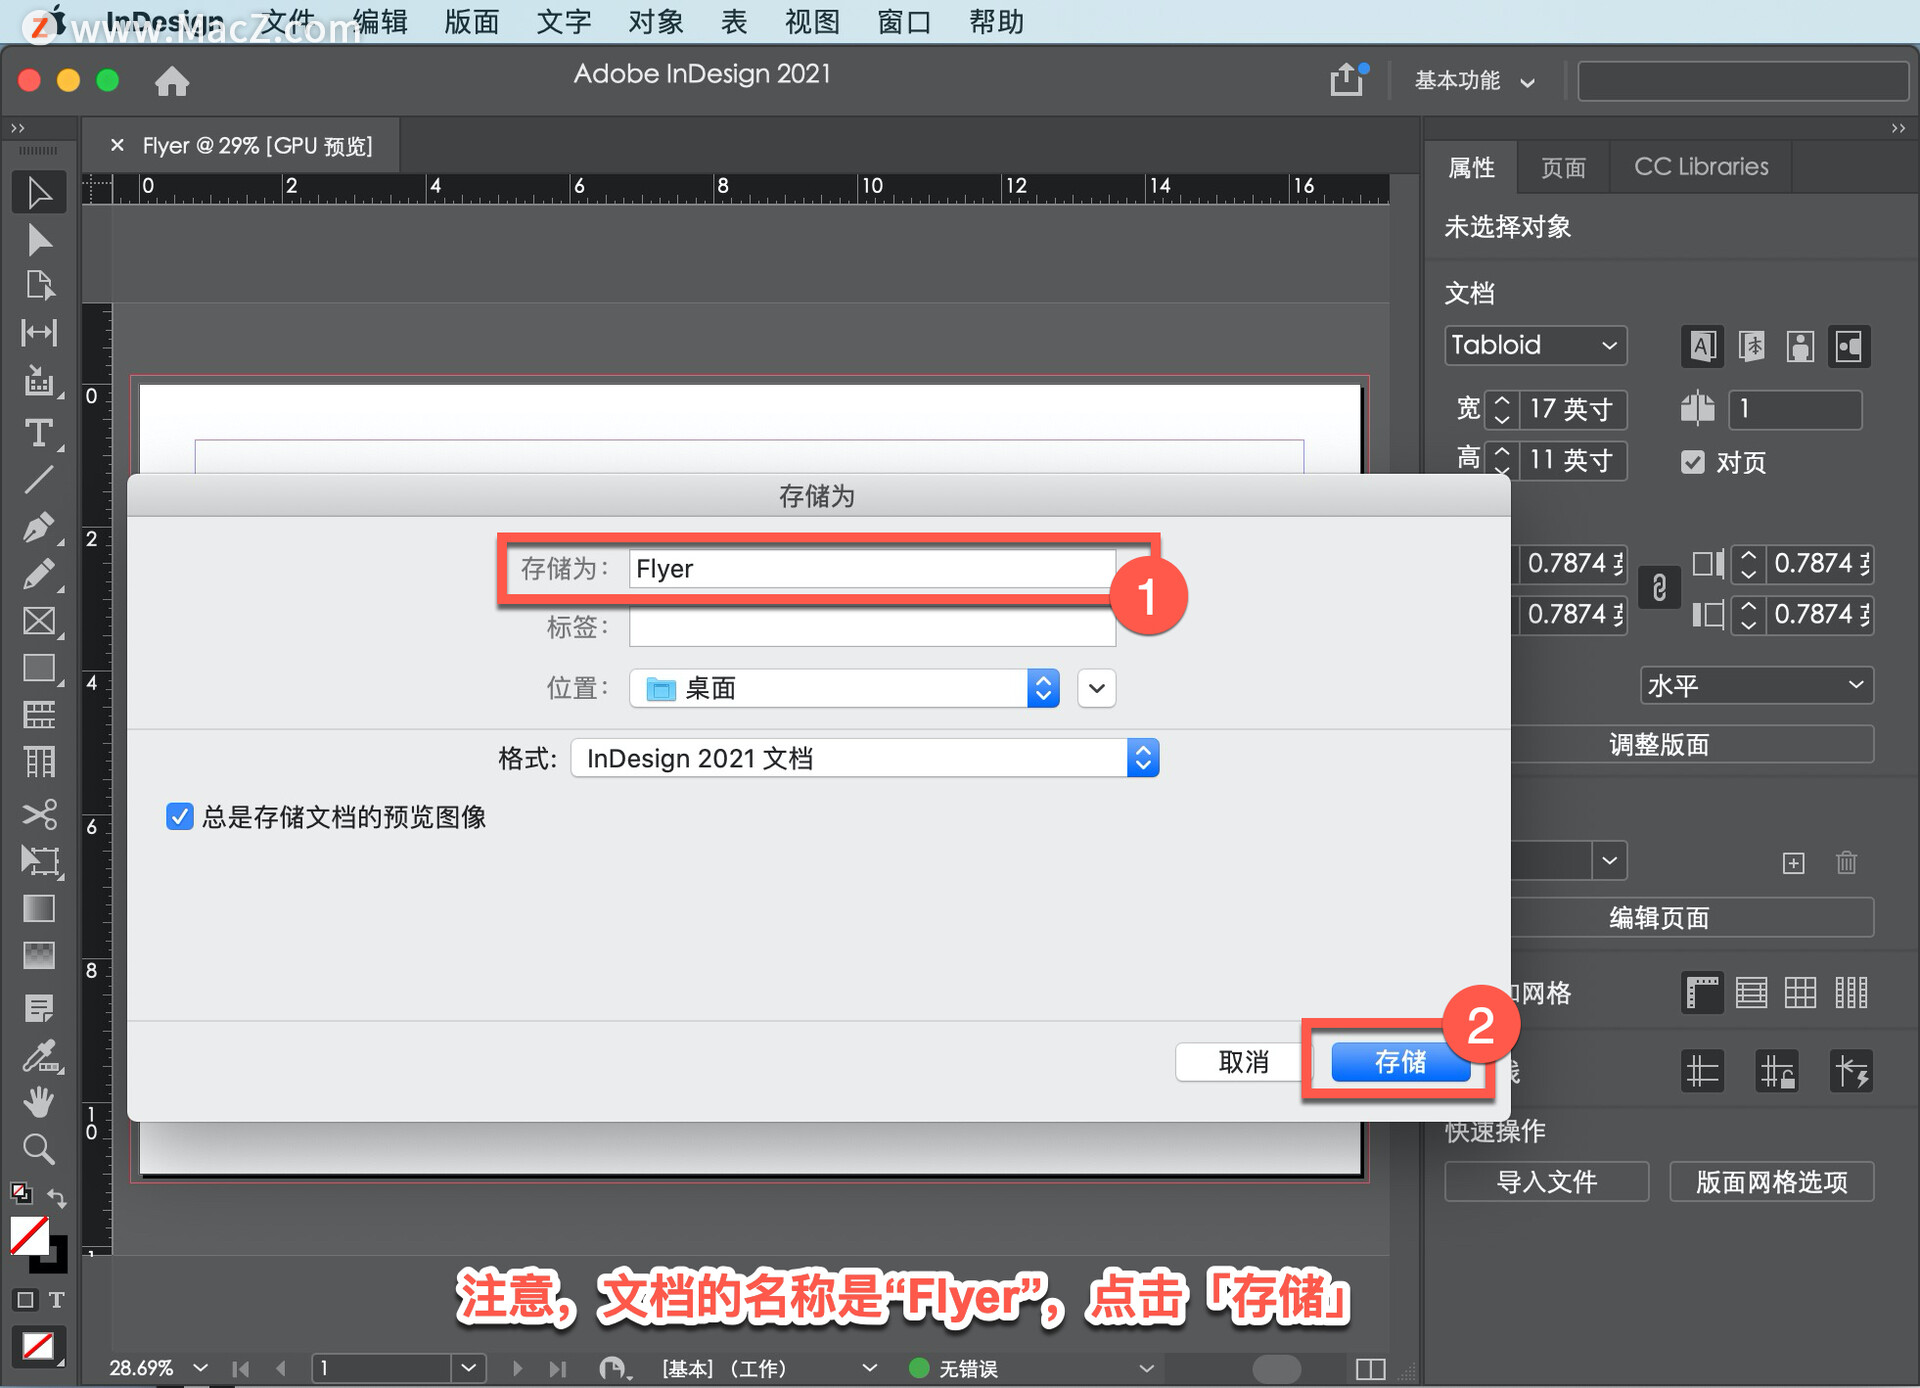
Task: Click the 取消 cancel button
Action: pos(1242,1062)
